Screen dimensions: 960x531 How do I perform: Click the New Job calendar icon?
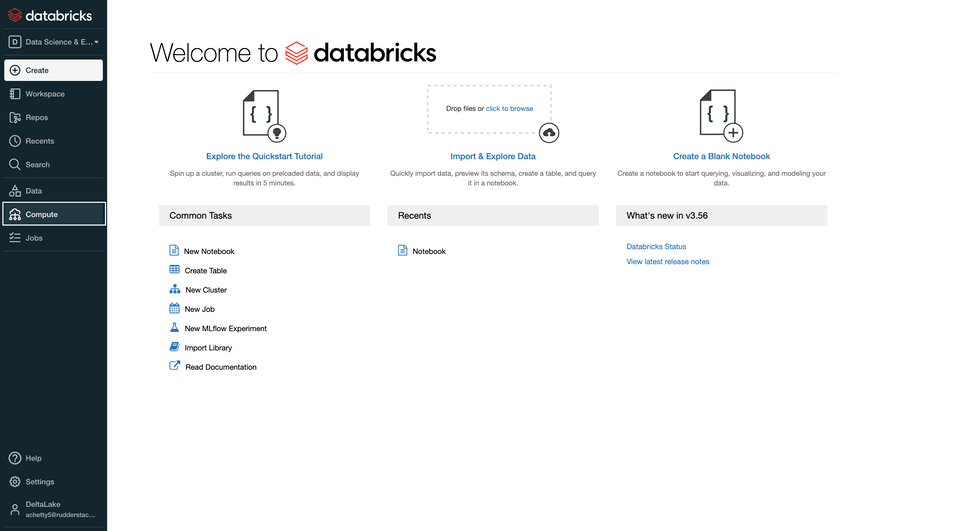[175, 309]
